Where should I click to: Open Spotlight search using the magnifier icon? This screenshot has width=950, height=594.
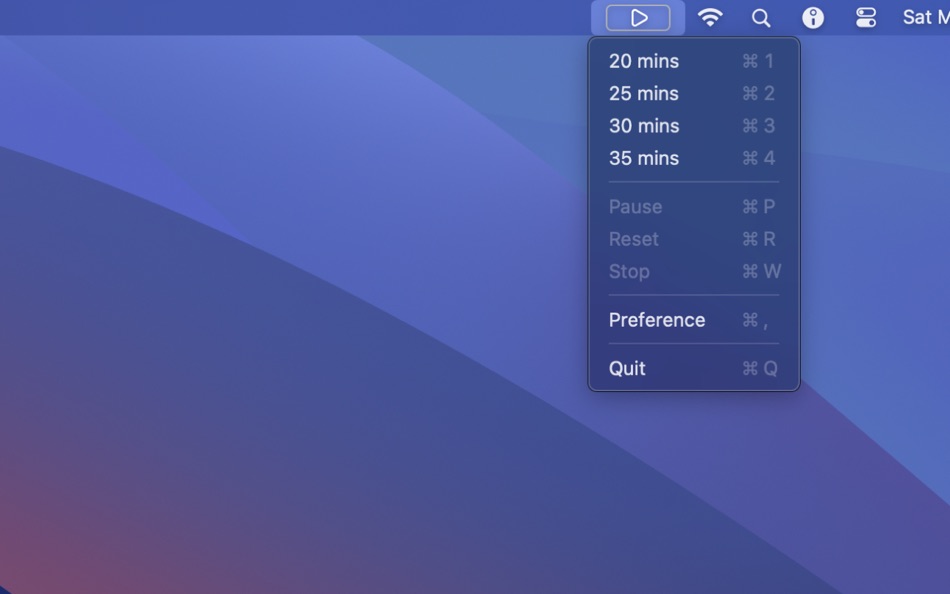(761, 17)
